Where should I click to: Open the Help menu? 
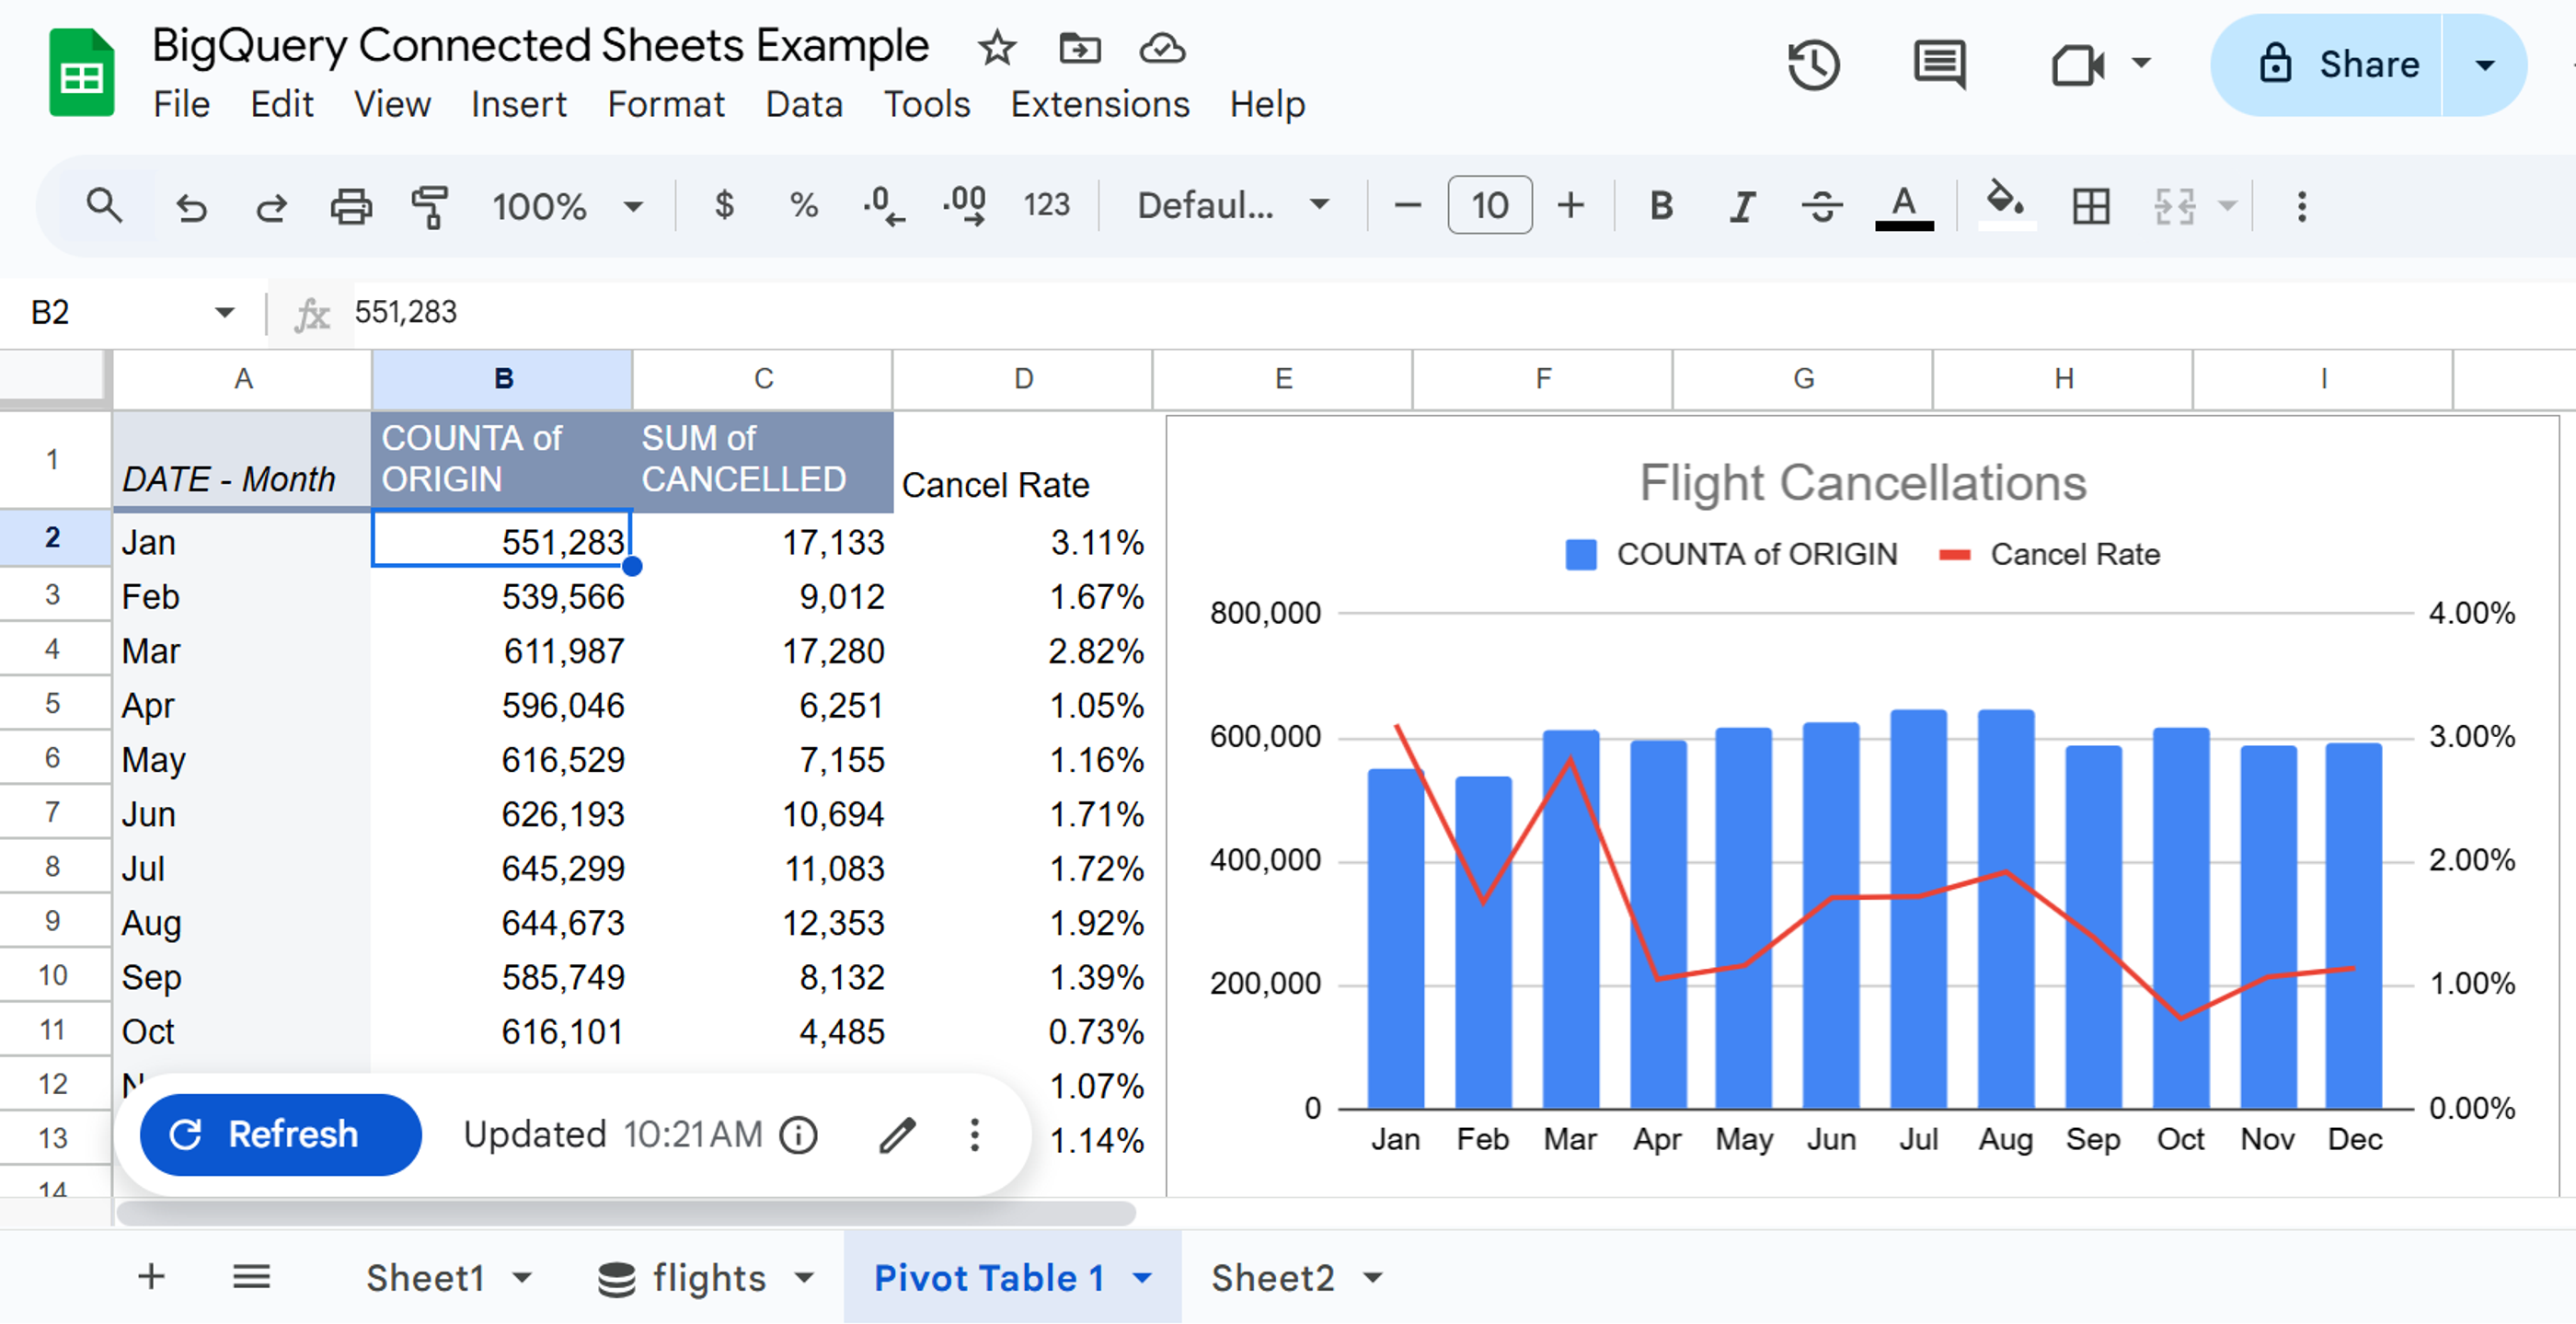1267,104
